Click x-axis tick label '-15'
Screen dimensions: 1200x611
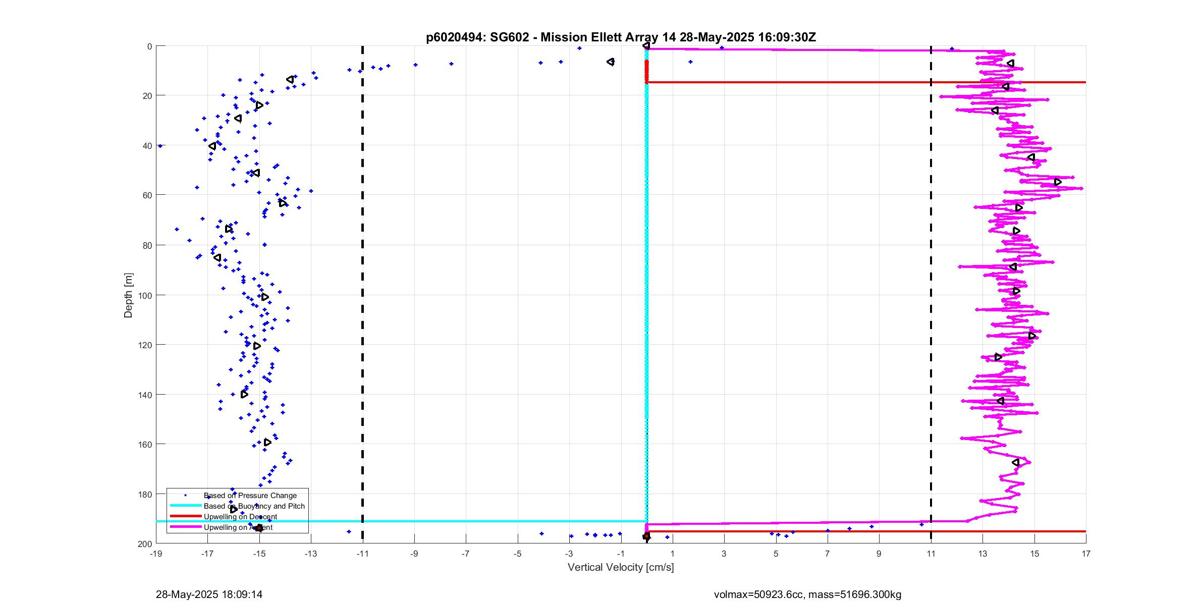pos(259,553)
